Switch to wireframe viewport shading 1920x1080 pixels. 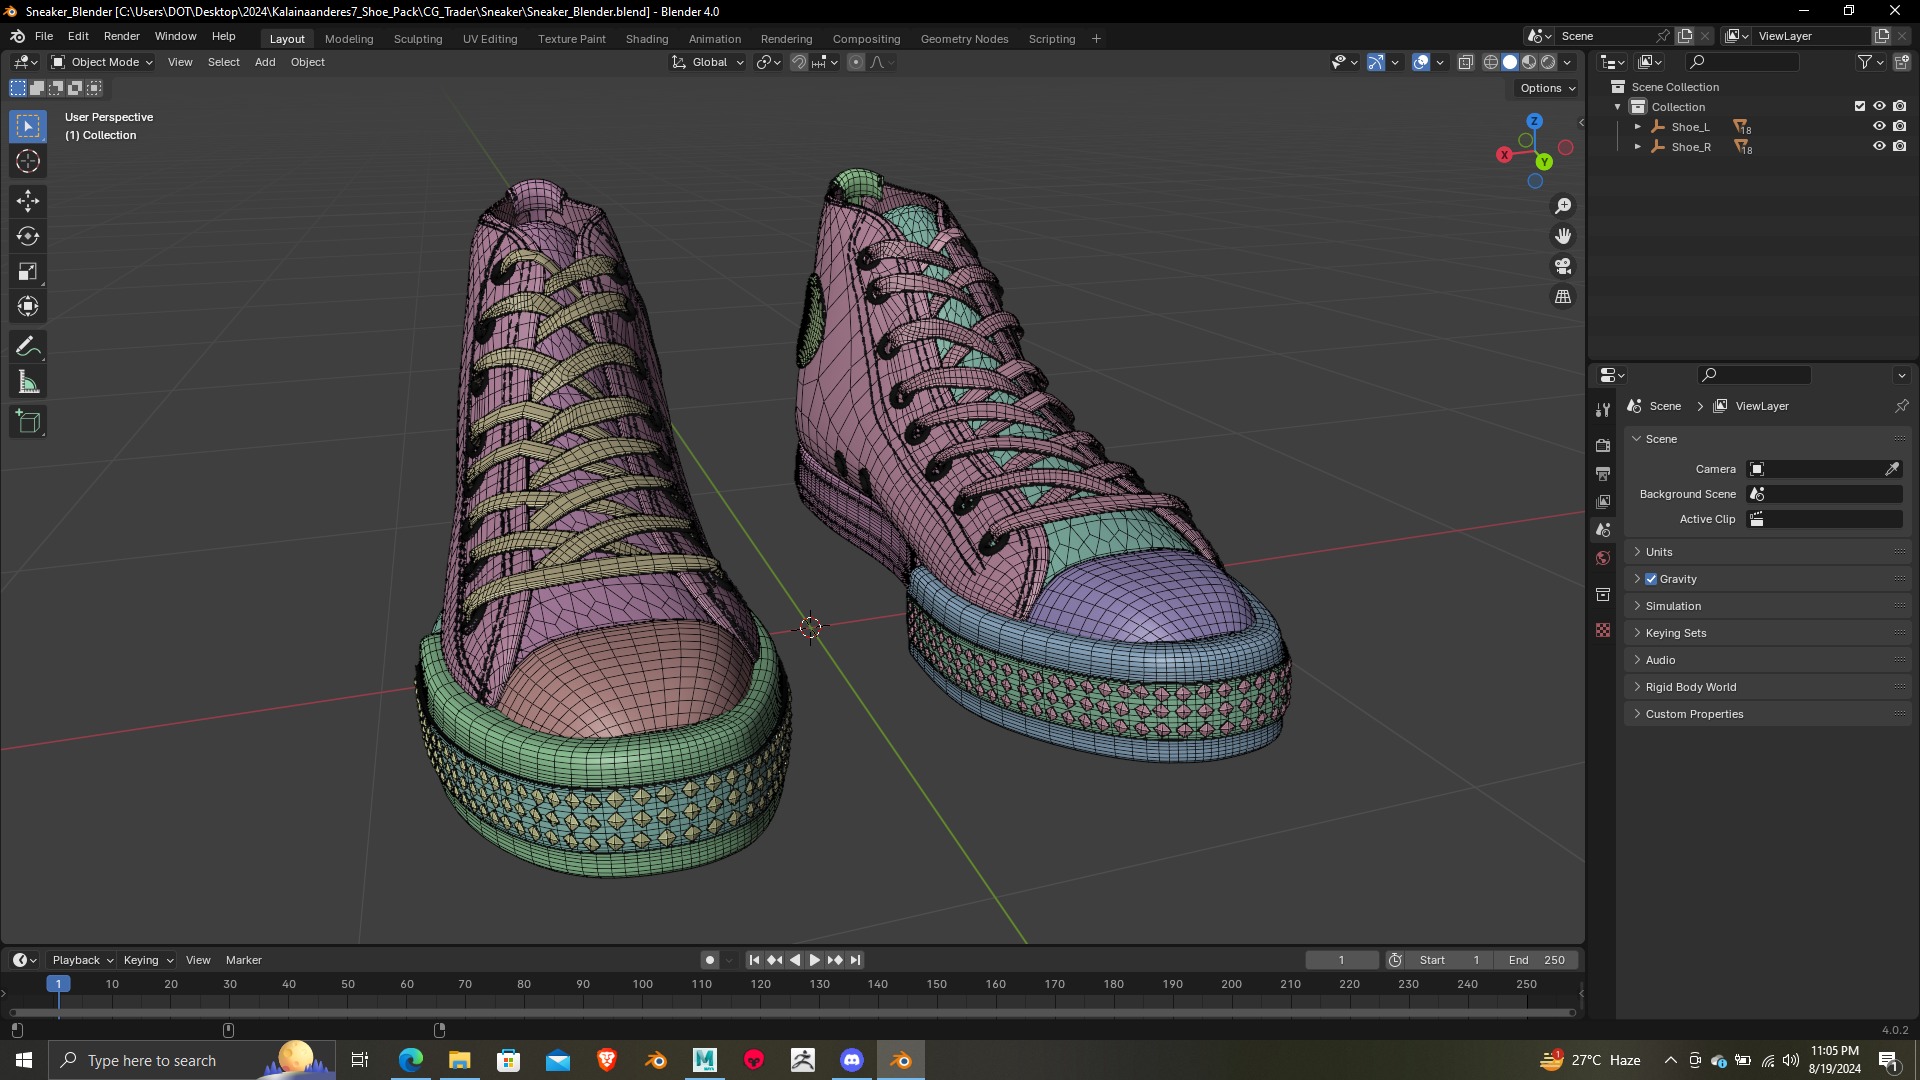[x=1490, y=62]
